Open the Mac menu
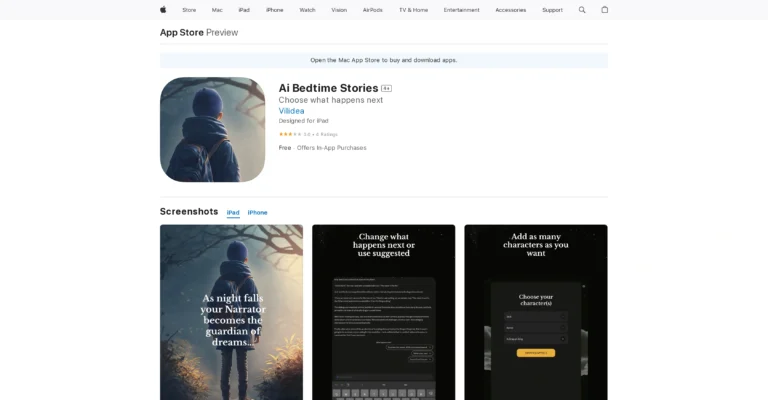 pos(217,10)
